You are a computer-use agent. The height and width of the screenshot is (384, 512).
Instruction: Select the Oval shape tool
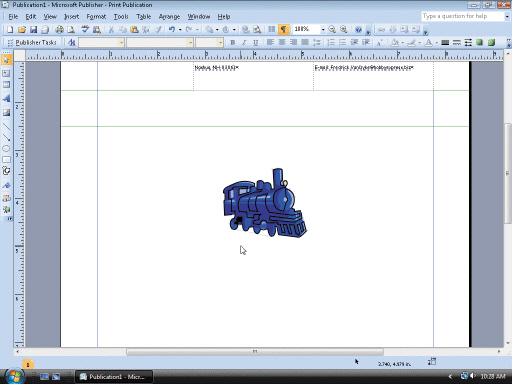(x=6, y=149)
